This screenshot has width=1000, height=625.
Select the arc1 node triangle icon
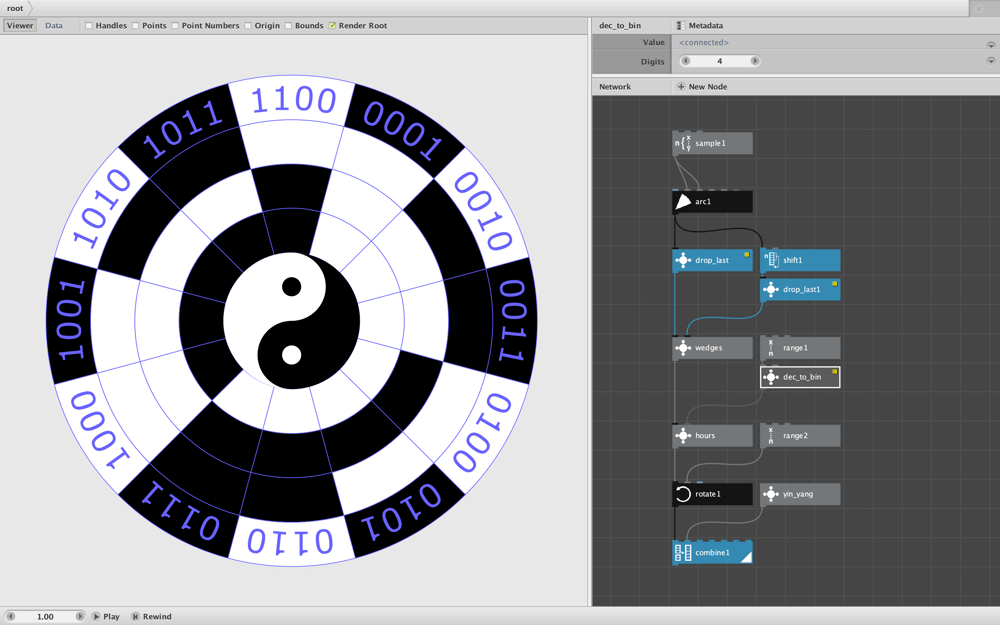(x=683, y=202)
